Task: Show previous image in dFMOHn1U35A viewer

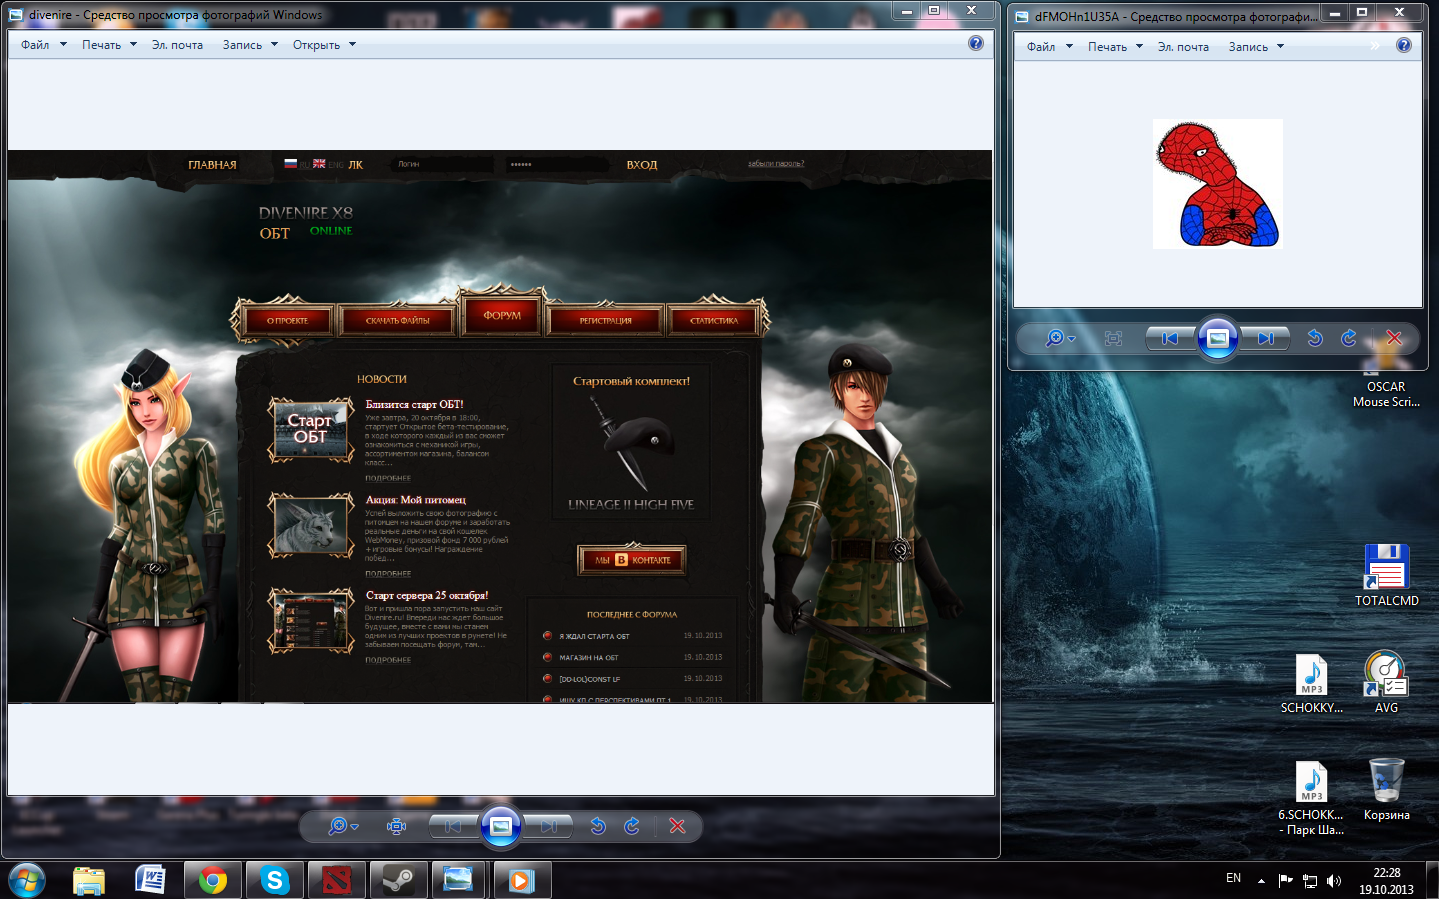Action: 1170,338
